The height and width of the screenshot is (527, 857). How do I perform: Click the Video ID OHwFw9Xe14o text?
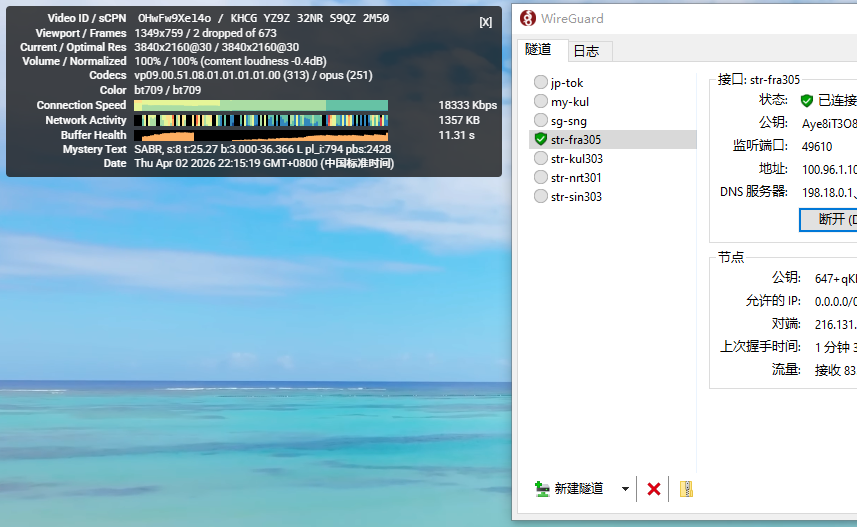tap(174, 18)
